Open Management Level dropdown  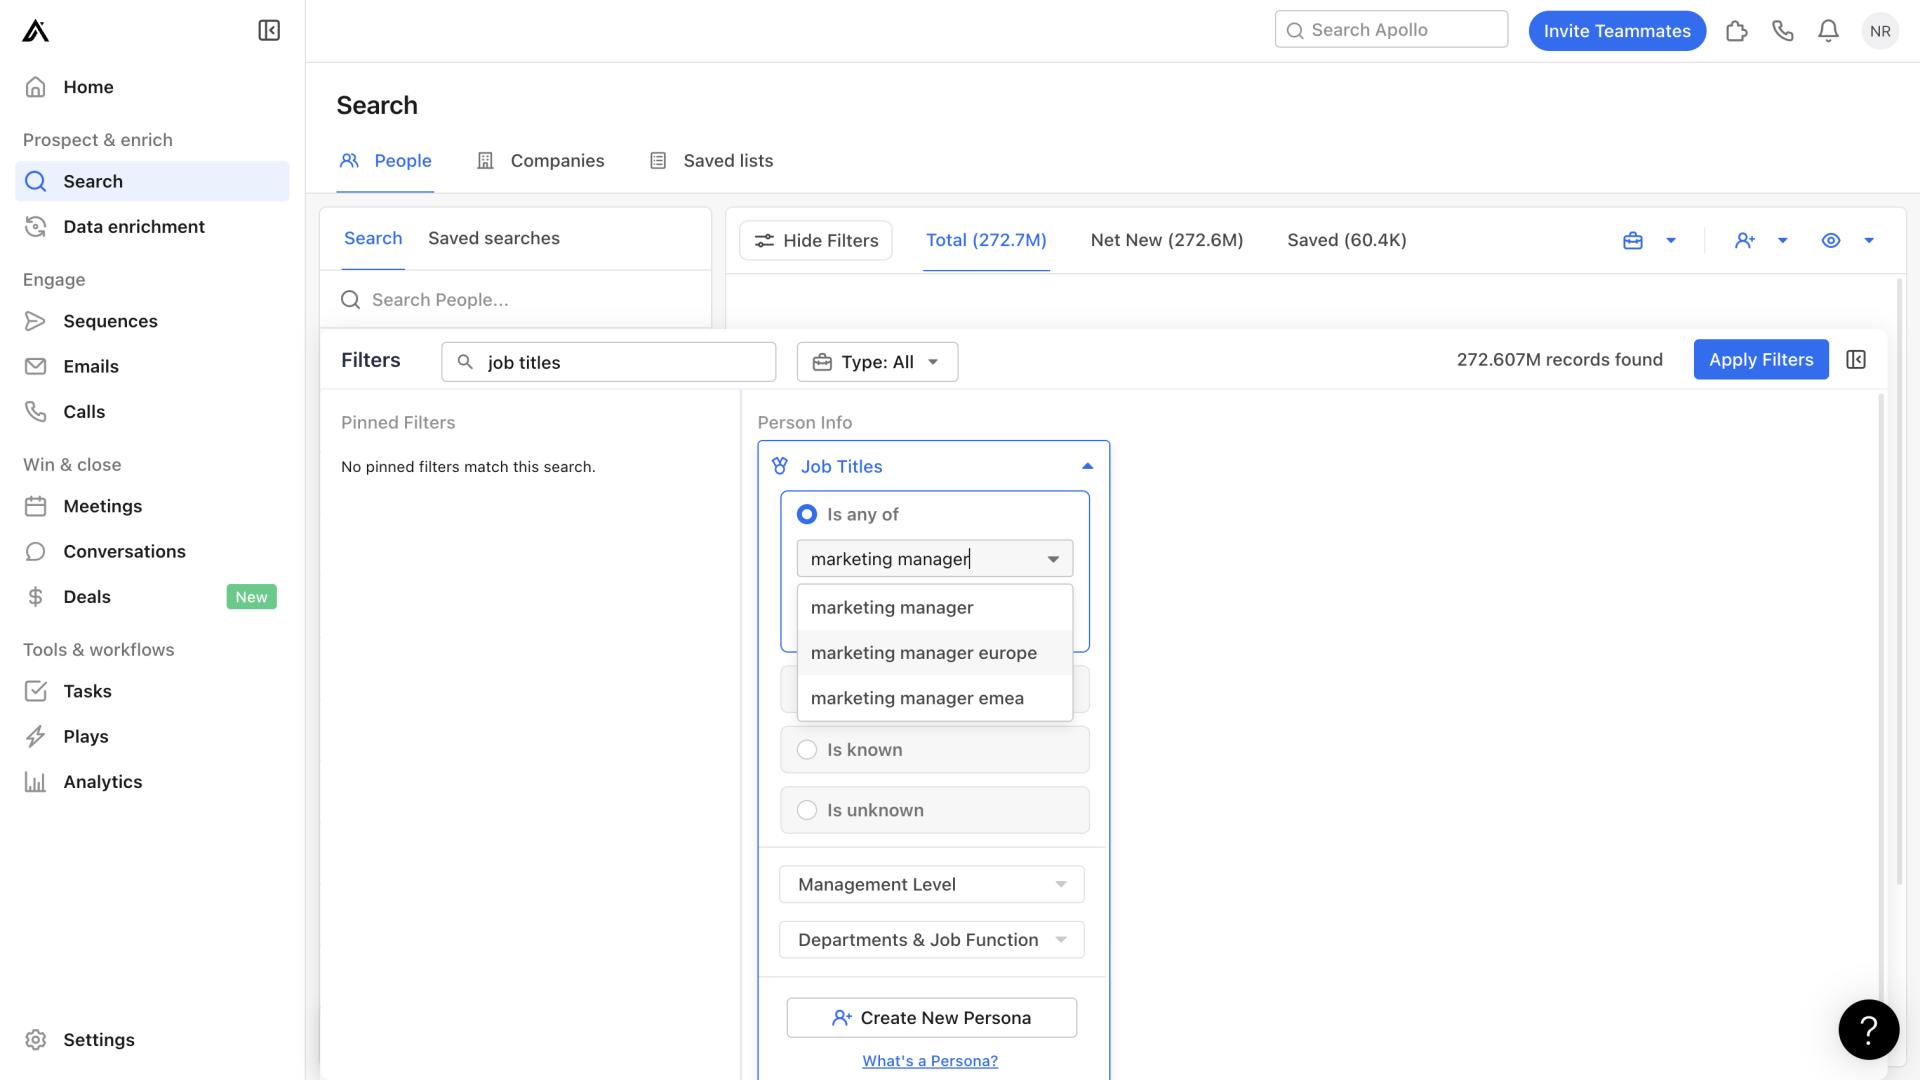pos(932,884)
